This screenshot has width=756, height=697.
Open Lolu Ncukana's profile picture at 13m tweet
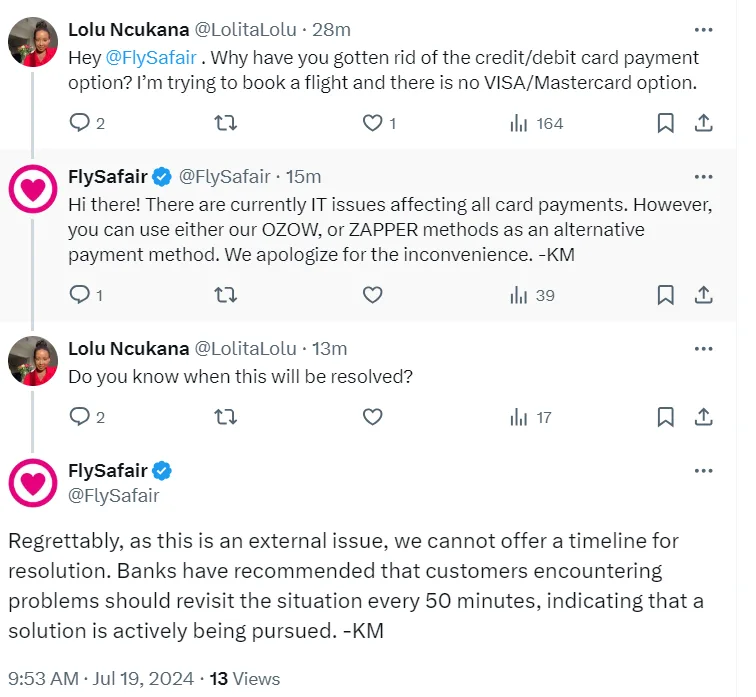(x=33, y=361)
